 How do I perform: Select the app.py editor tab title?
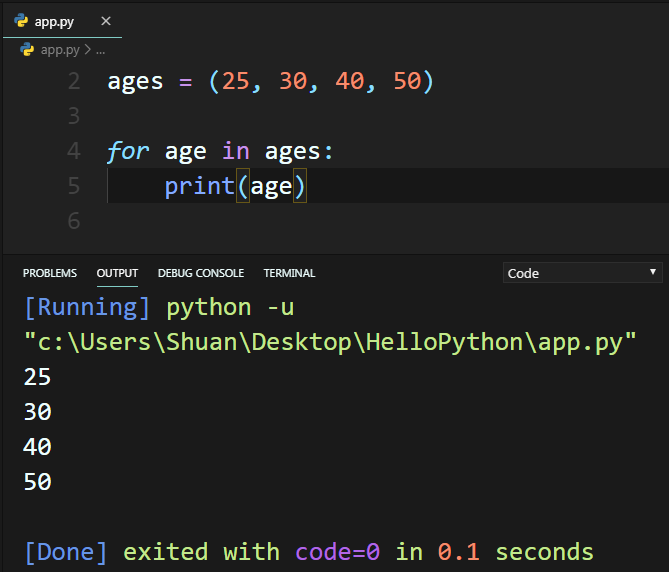(x=54, y=21)
